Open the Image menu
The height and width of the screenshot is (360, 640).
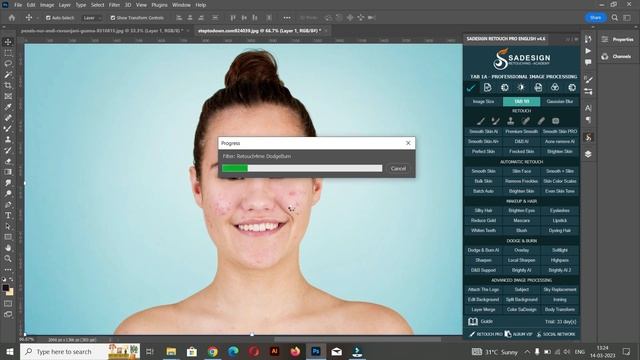point(47,5)
